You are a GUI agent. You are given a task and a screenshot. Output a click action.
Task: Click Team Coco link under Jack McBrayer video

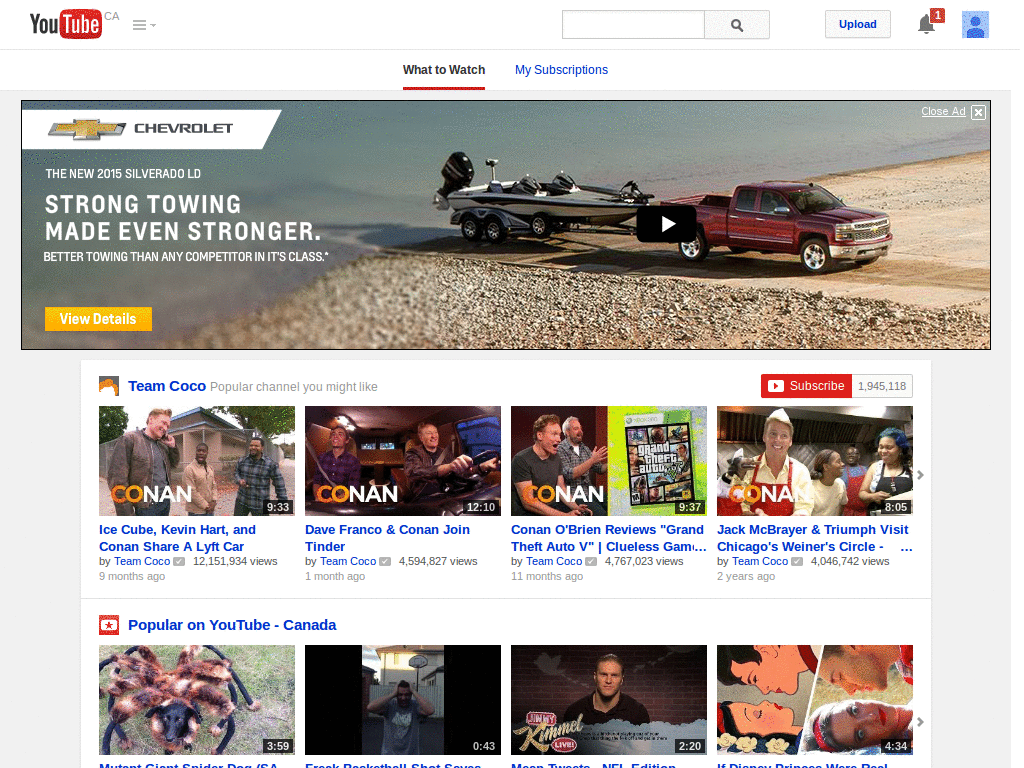click(760, 562)
